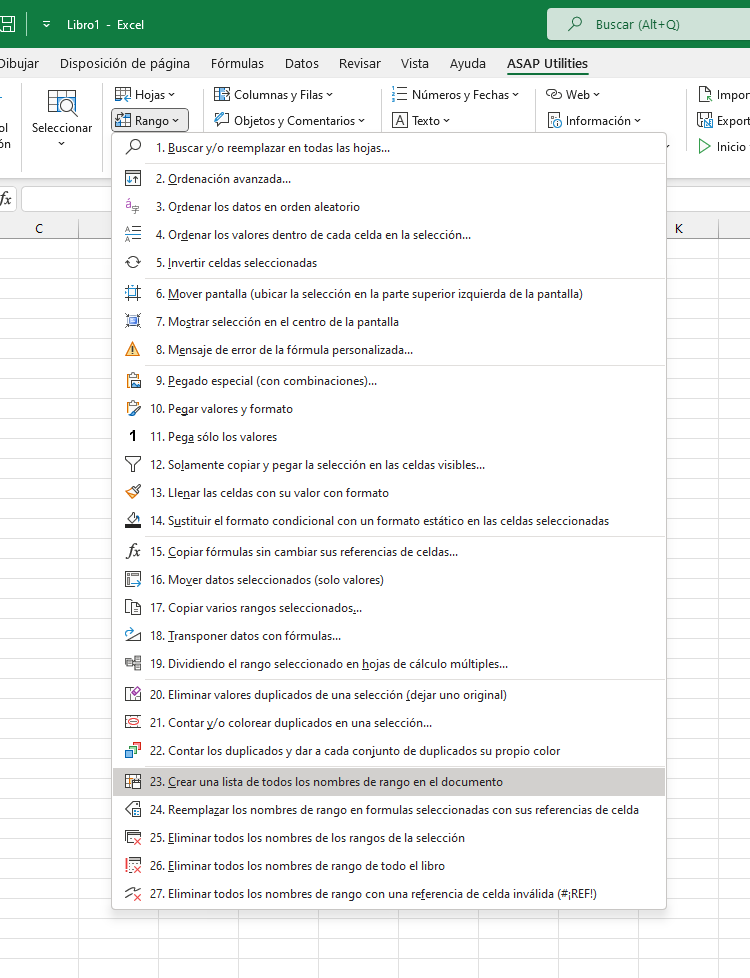The width and height of the screenshot is (750, 978).
Task: Click the Copiar varios rangos icon
Action: (133, 608)
